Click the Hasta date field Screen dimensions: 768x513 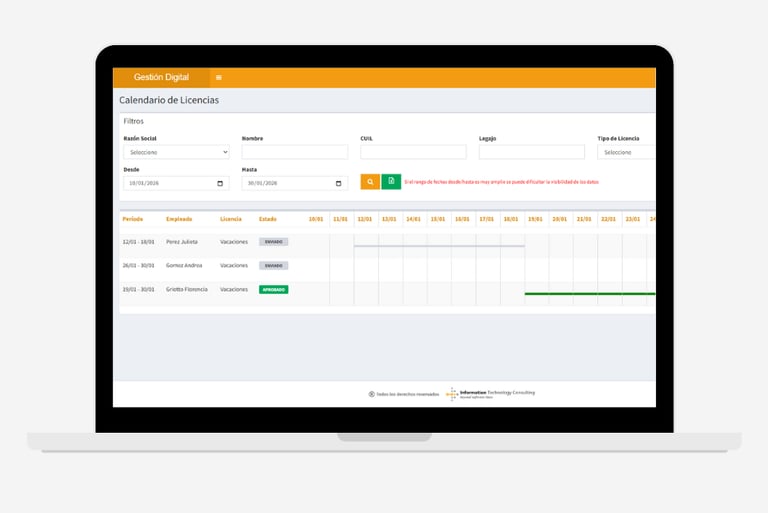pos(295,183)
